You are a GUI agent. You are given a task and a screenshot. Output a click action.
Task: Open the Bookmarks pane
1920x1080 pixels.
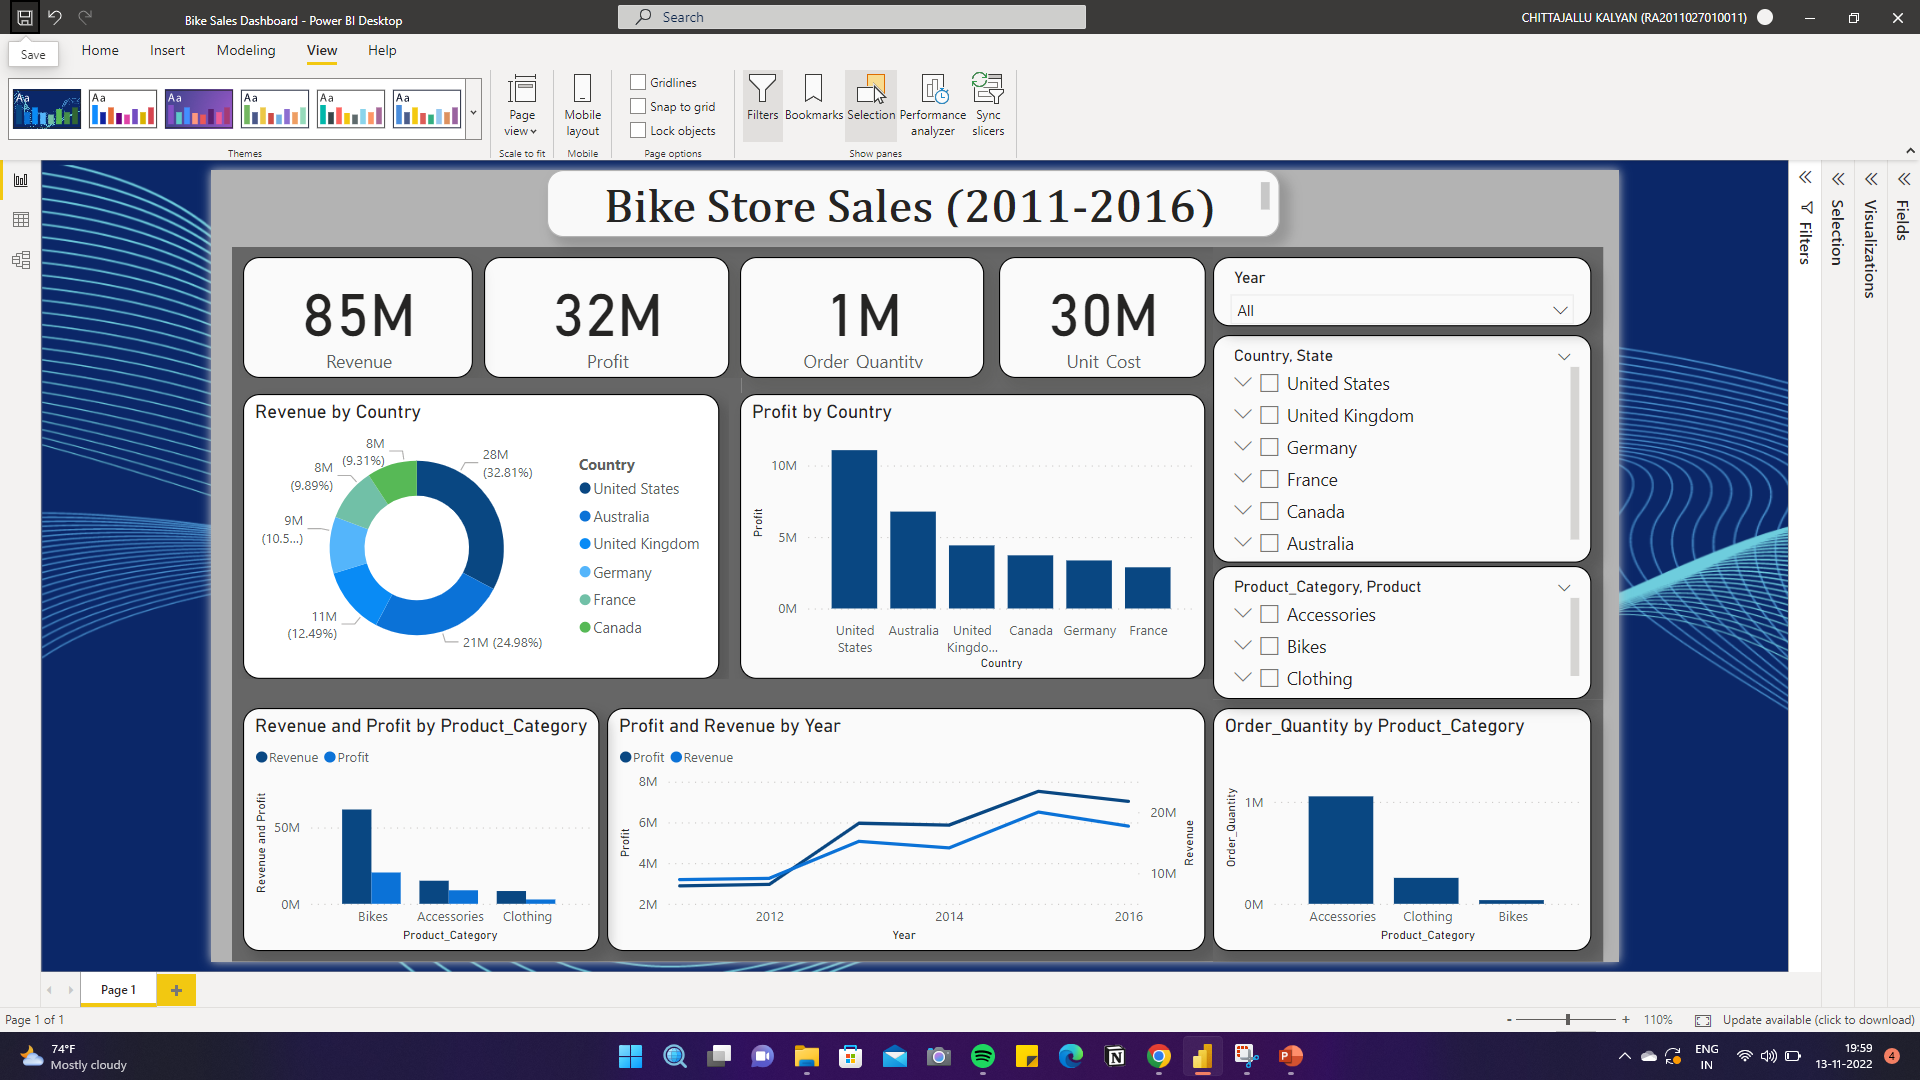click(813, 104)
